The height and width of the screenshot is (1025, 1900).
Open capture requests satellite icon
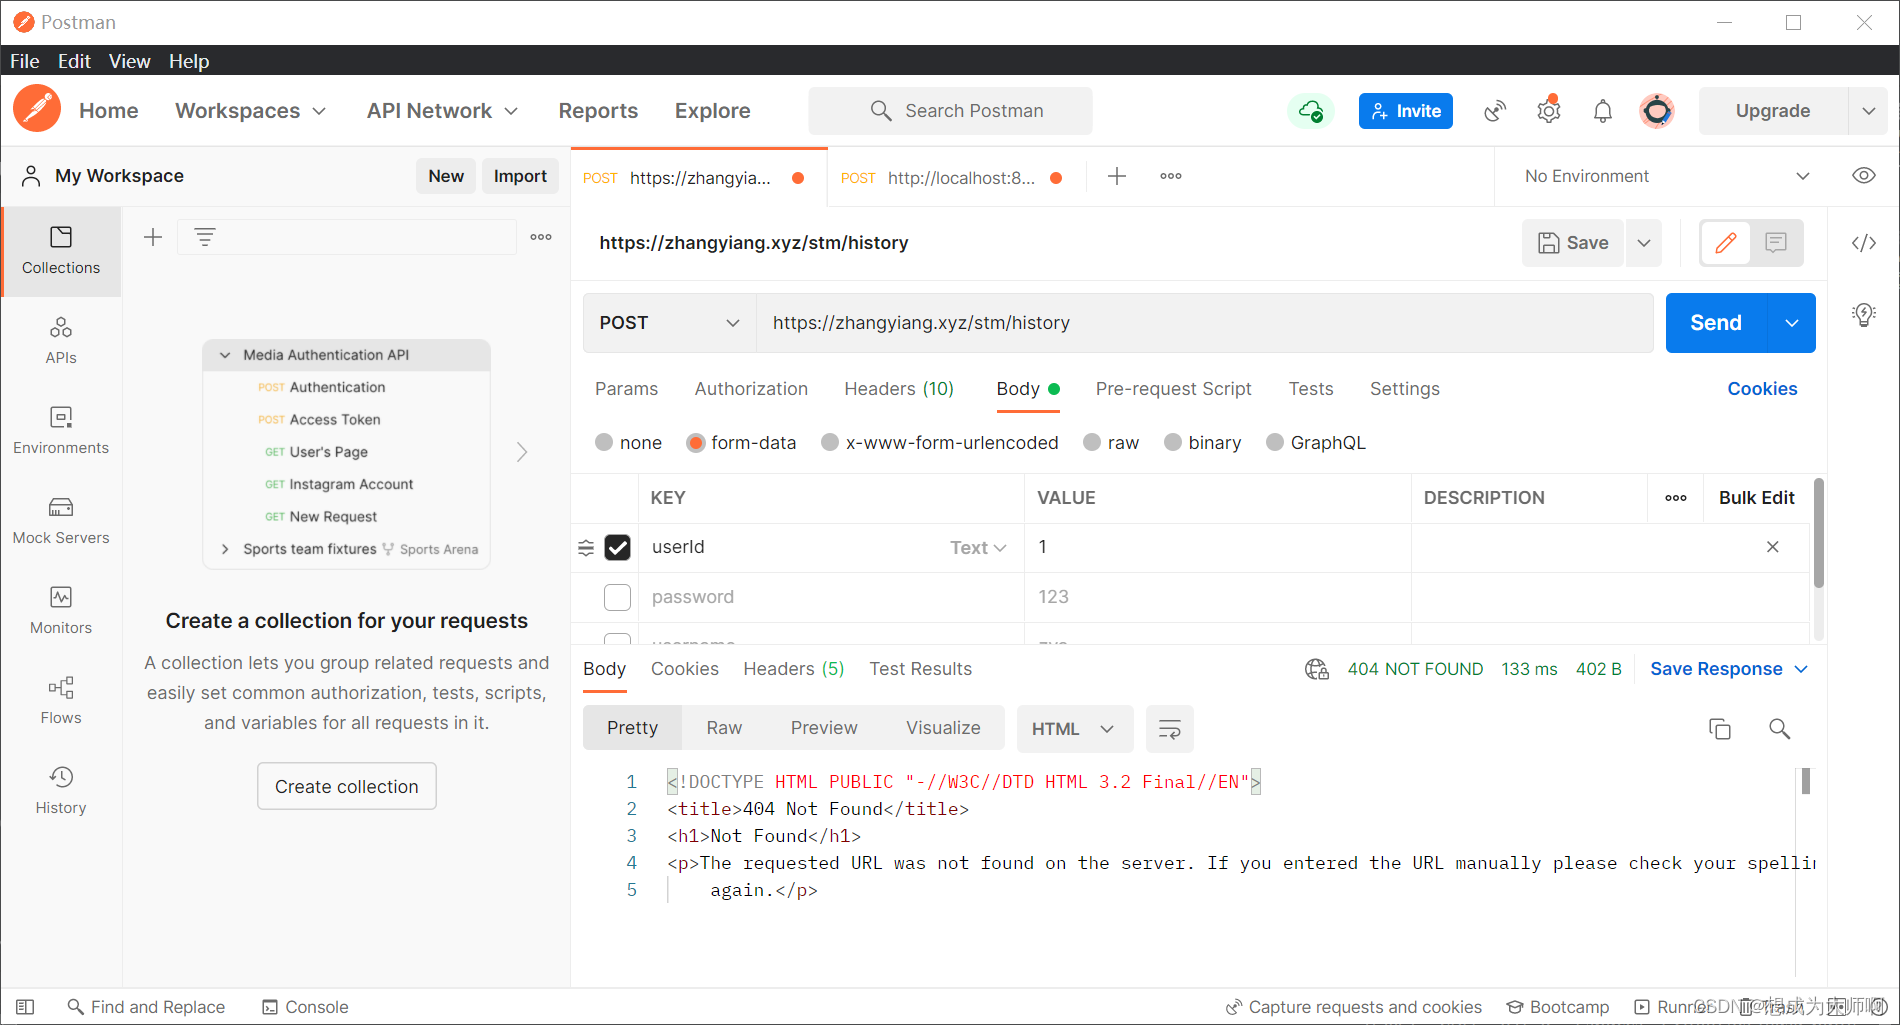[x=1495, y=111]
